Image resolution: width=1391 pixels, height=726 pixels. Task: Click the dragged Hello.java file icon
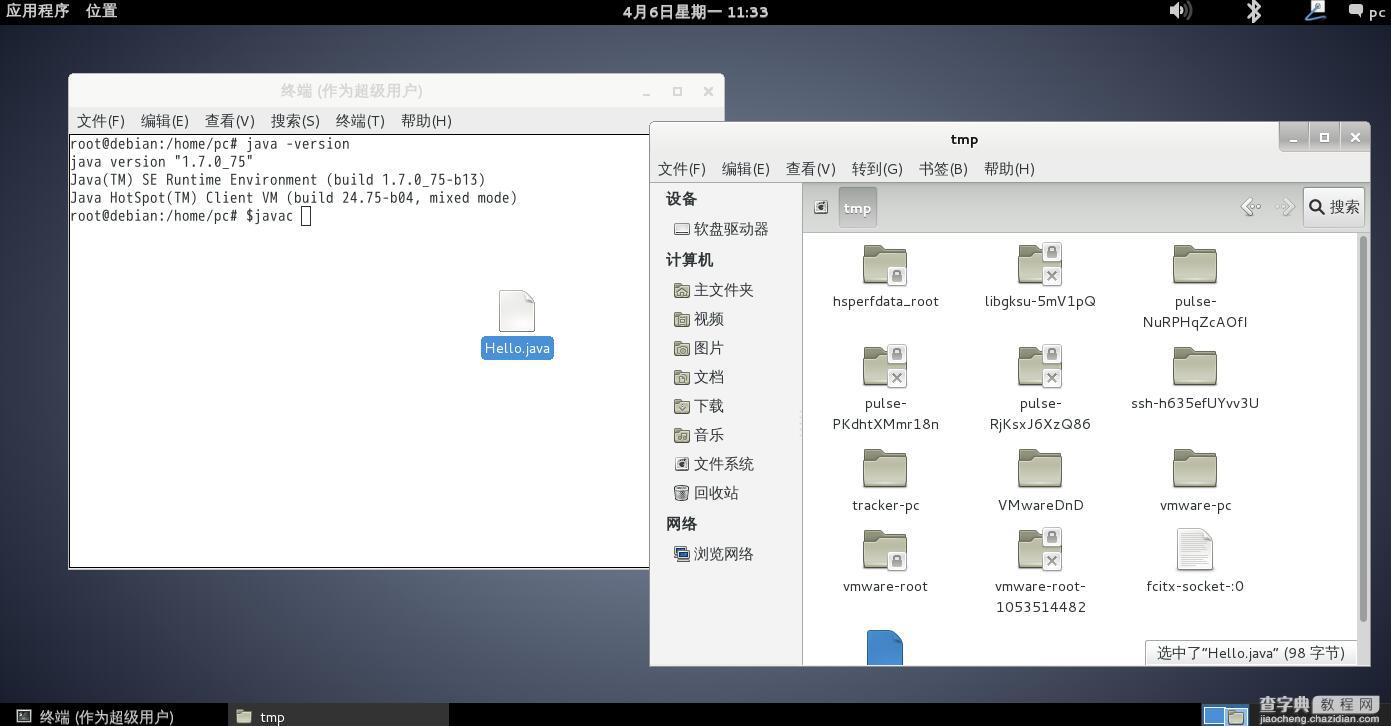(517, 311)
